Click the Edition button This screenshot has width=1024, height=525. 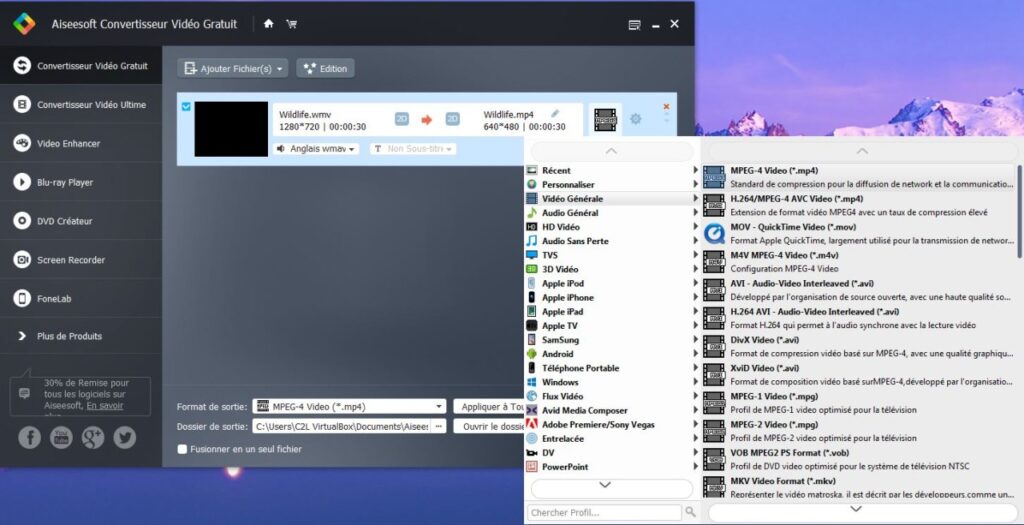click(x=325, y=68)
